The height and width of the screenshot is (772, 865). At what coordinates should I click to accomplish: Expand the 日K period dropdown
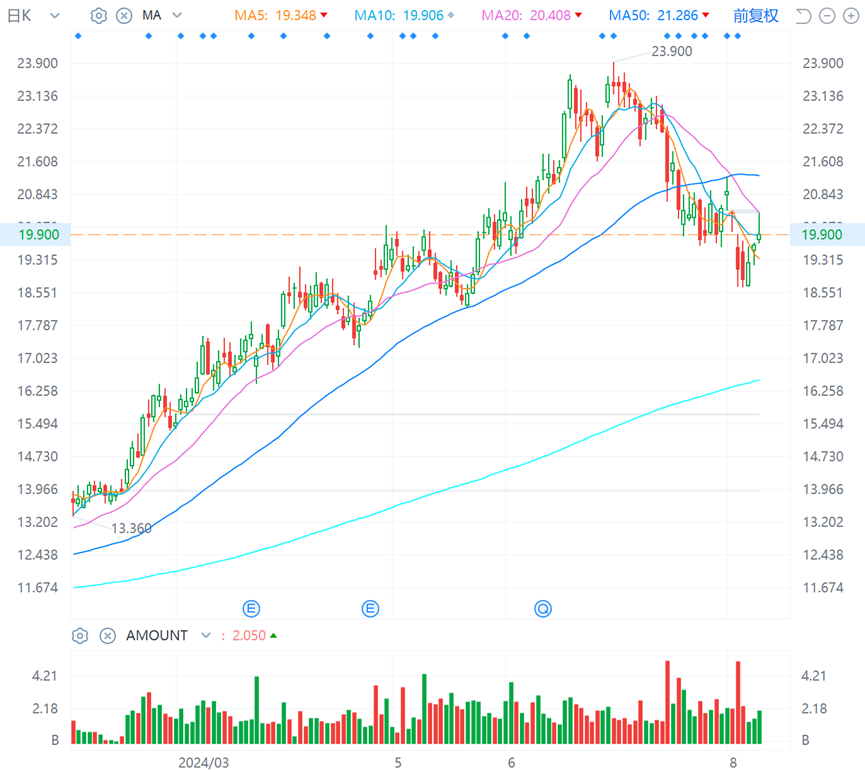(55, 15)
